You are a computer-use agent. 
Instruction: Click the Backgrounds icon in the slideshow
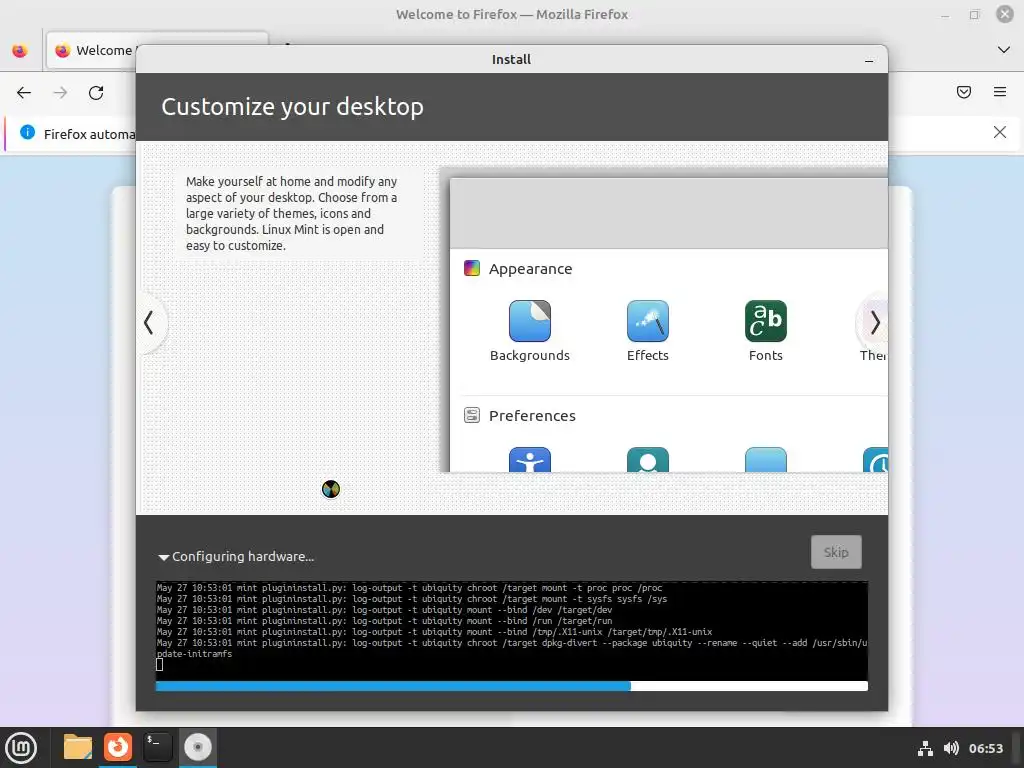point(530,321)
